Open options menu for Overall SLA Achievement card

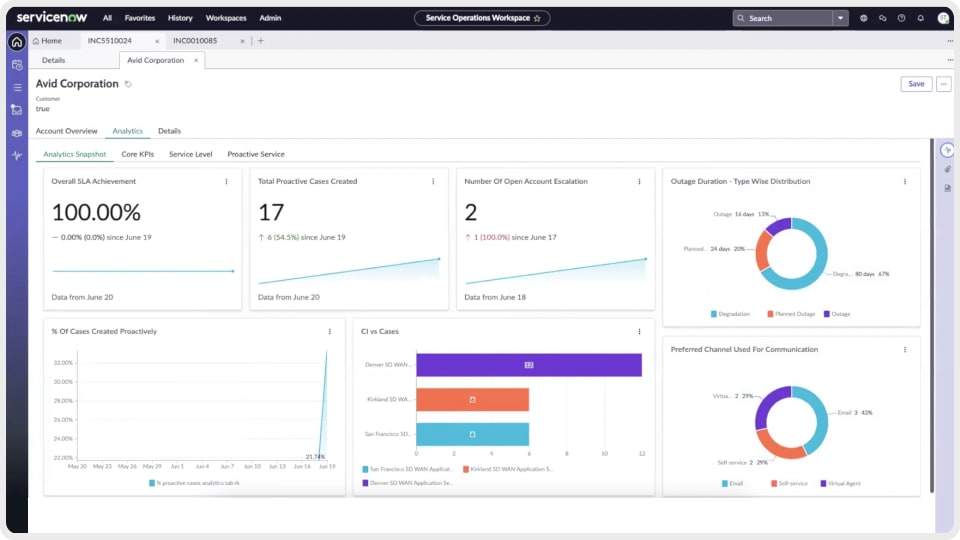click(x=227, y=182)
